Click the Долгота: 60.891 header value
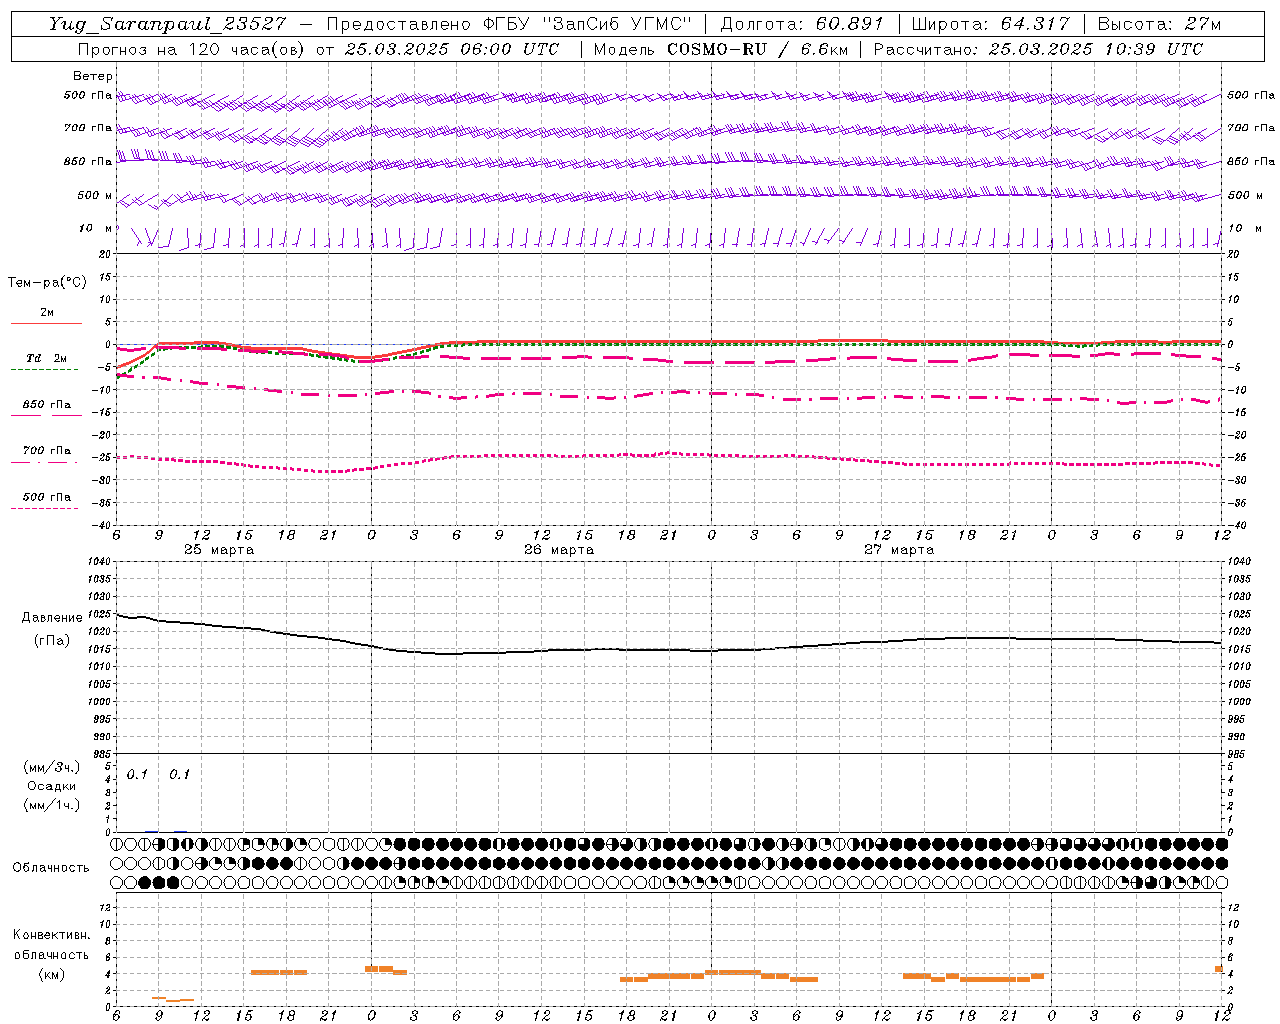Viewport: 1280px width, 1024px height. point(802,24)
